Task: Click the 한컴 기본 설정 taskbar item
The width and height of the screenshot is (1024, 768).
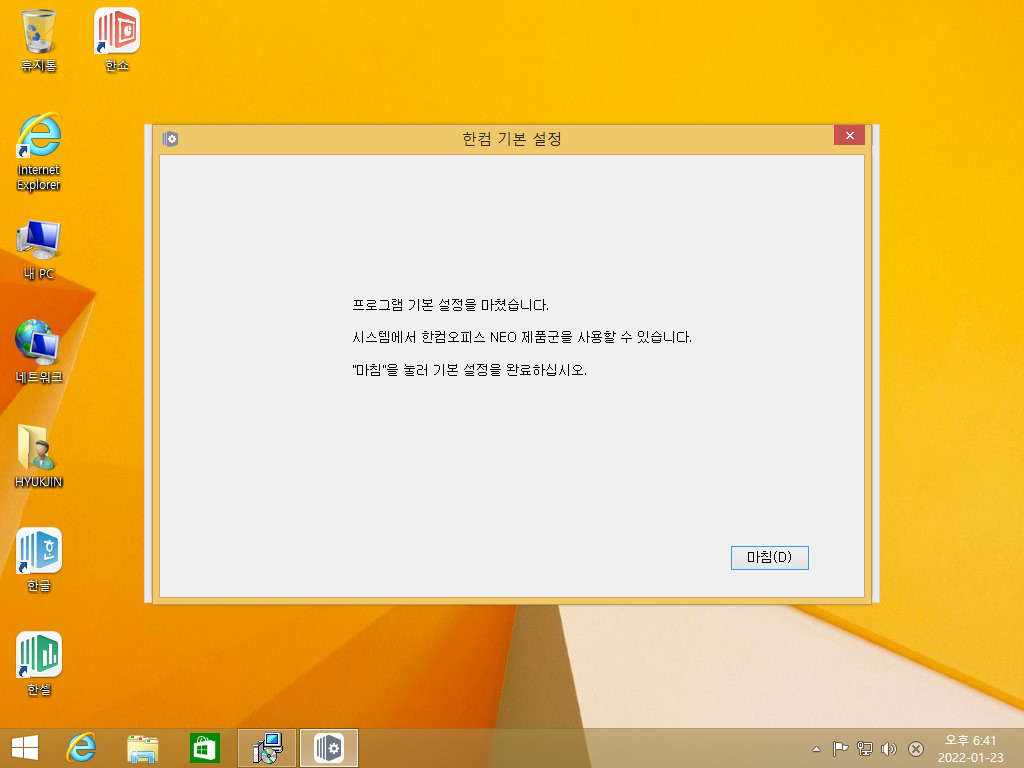Action: [x=328, y=748]
